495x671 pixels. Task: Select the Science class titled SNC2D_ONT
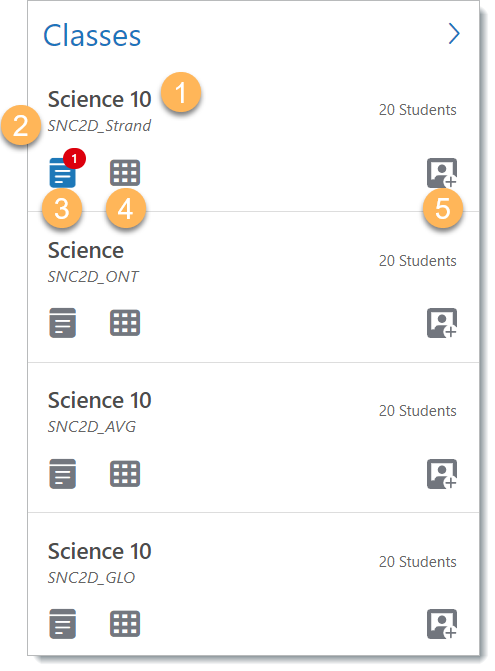(x=86, y=250)
